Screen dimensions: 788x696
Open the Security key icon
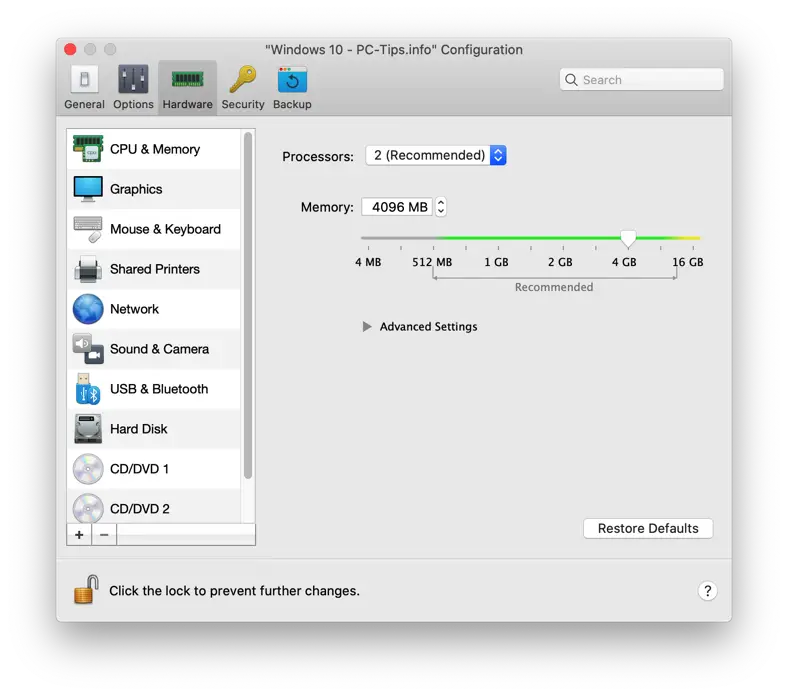243,79
